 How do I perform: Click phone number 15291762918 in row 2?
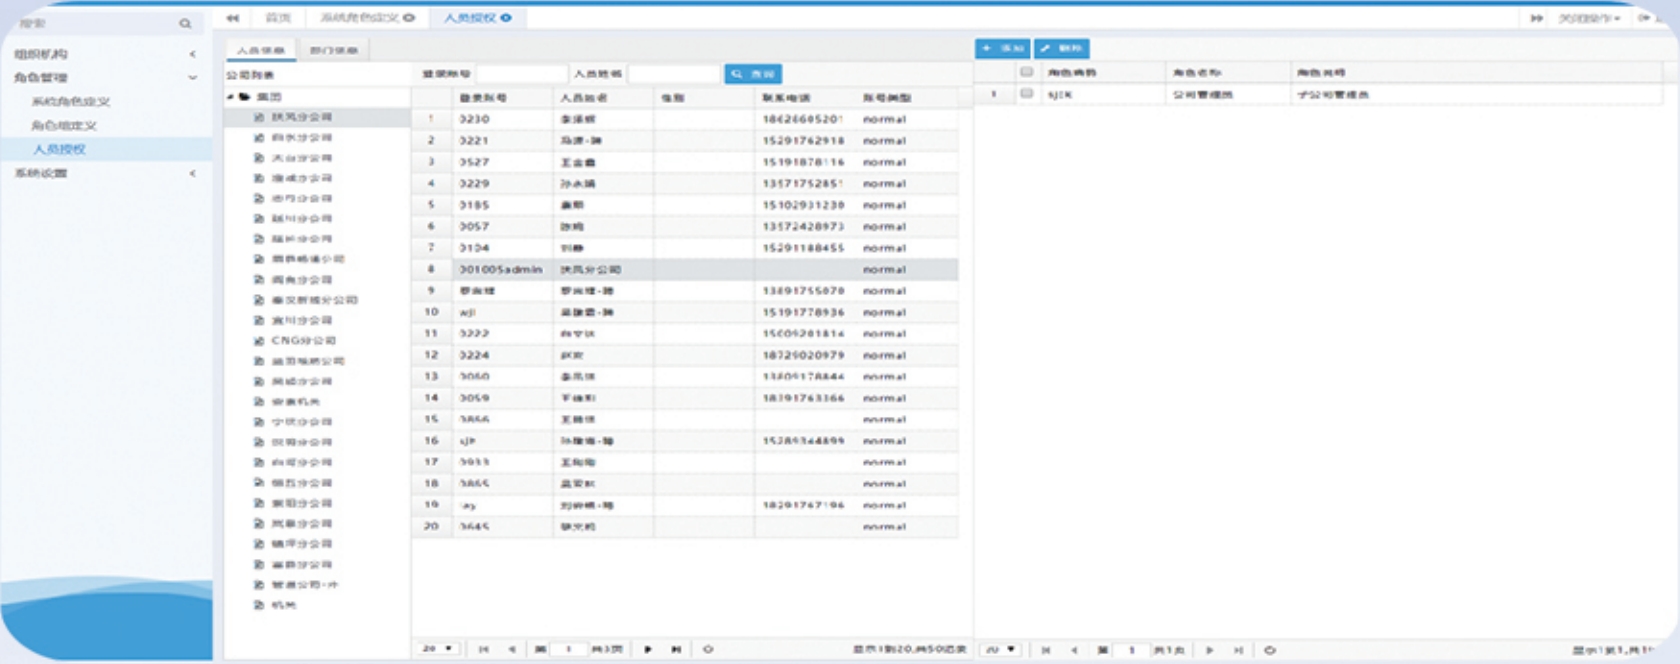click(803, 141)
